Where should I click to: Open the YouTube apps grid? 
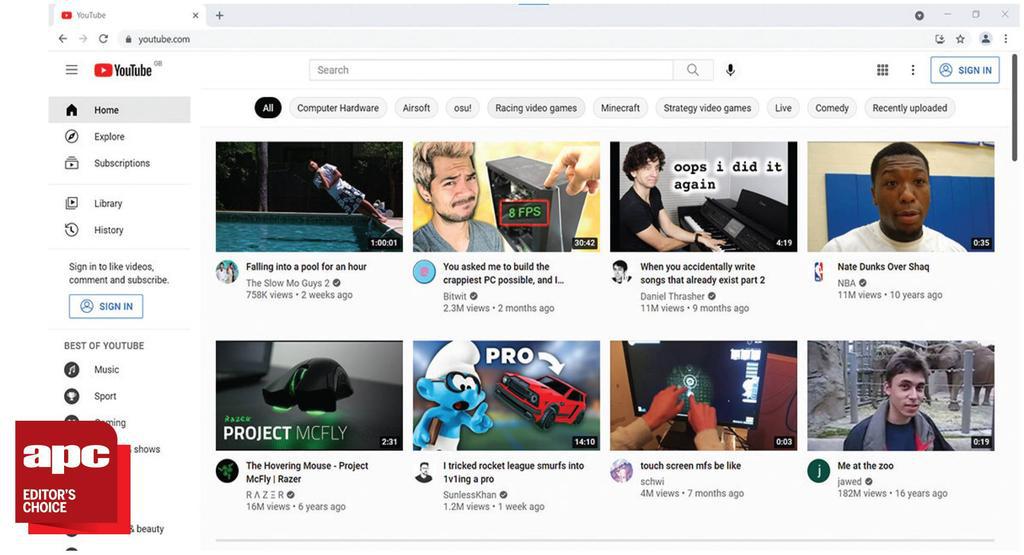click(x=882, y=70)
